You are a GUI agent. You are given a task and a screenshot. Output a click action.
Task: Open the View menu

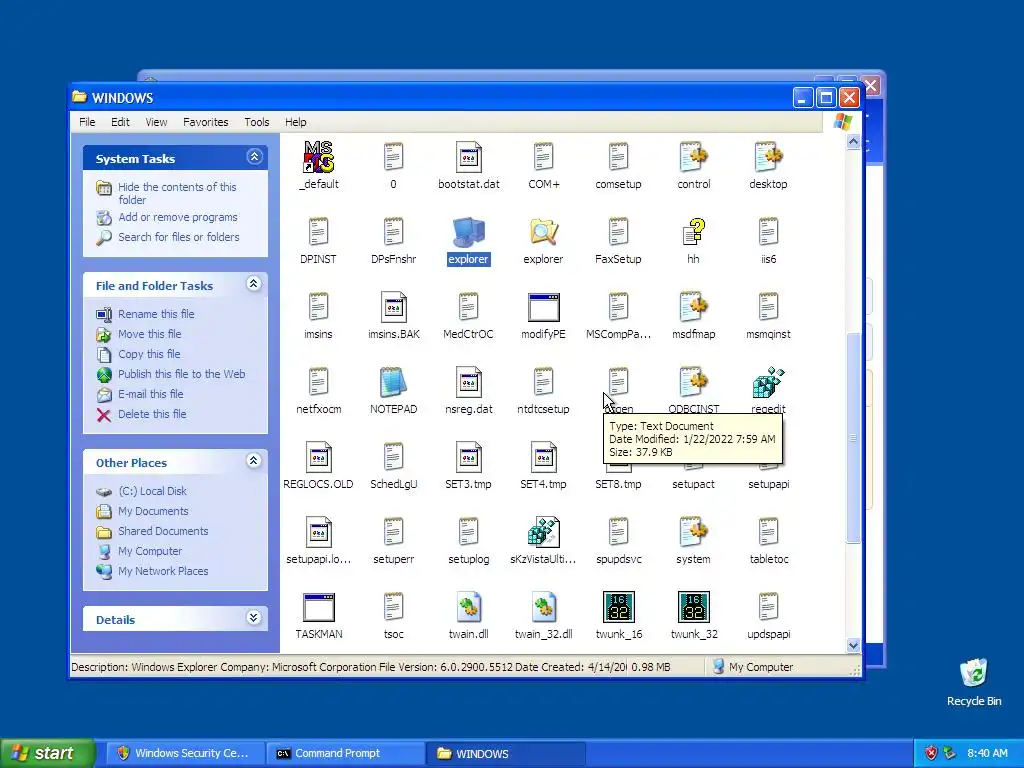point(156,122)
